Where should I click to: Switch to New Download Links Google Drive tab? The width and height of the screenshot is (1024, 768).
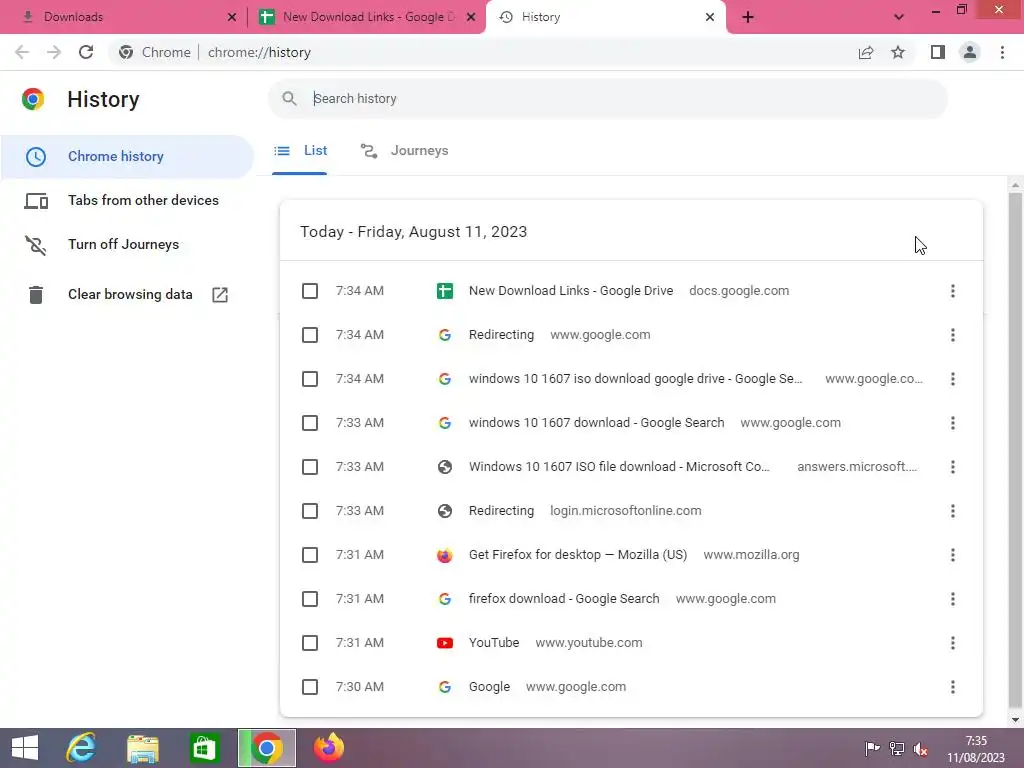[366, 17]
